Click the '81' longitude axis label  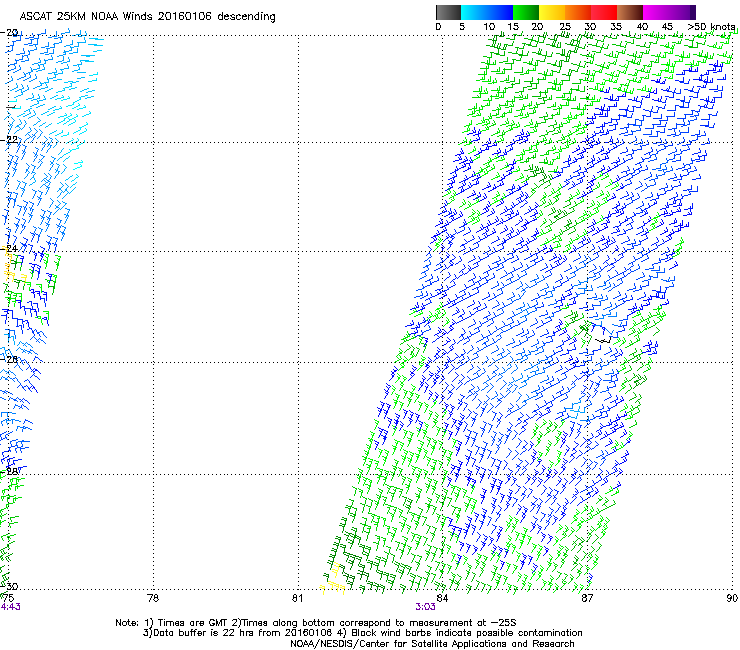tap(297, 598)
